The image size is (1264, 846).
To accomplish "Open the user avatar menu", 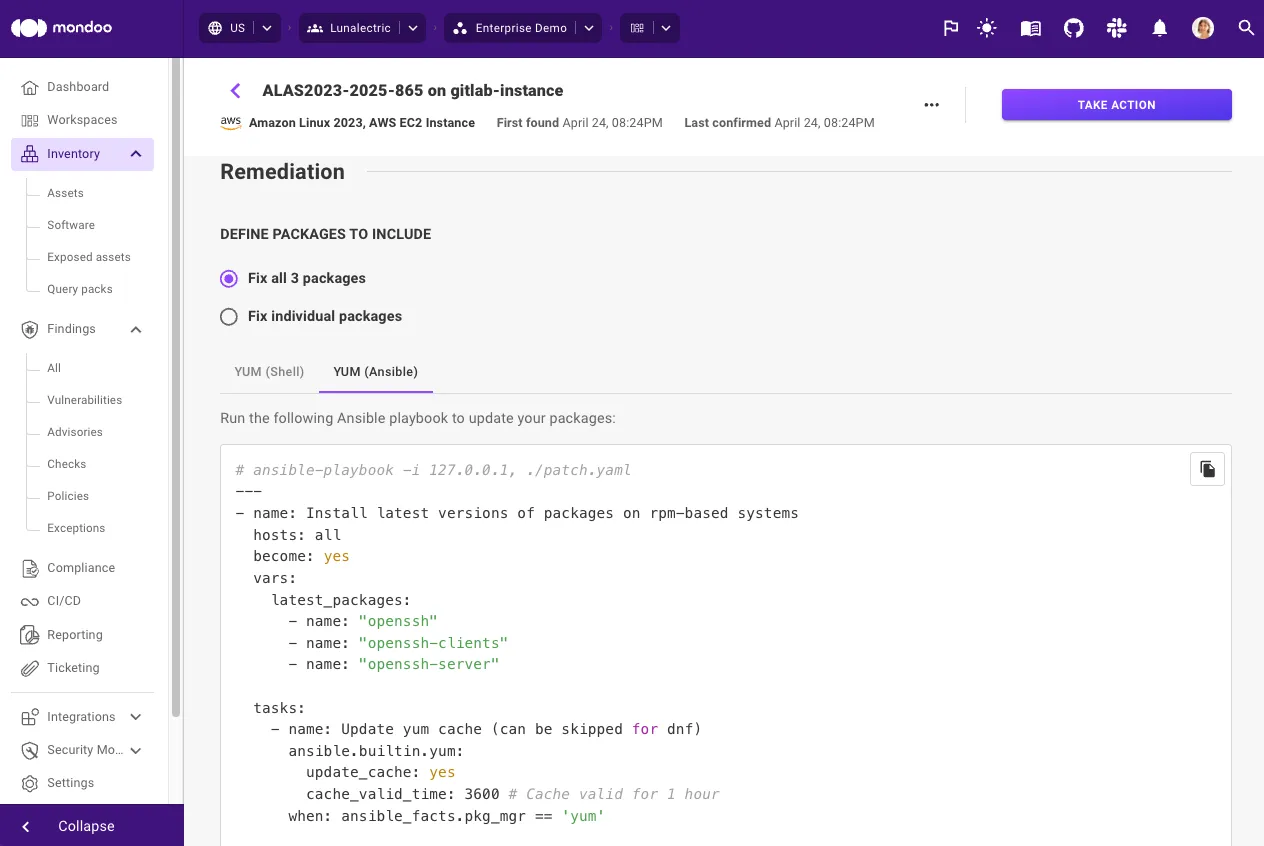I will point(1203,28).
